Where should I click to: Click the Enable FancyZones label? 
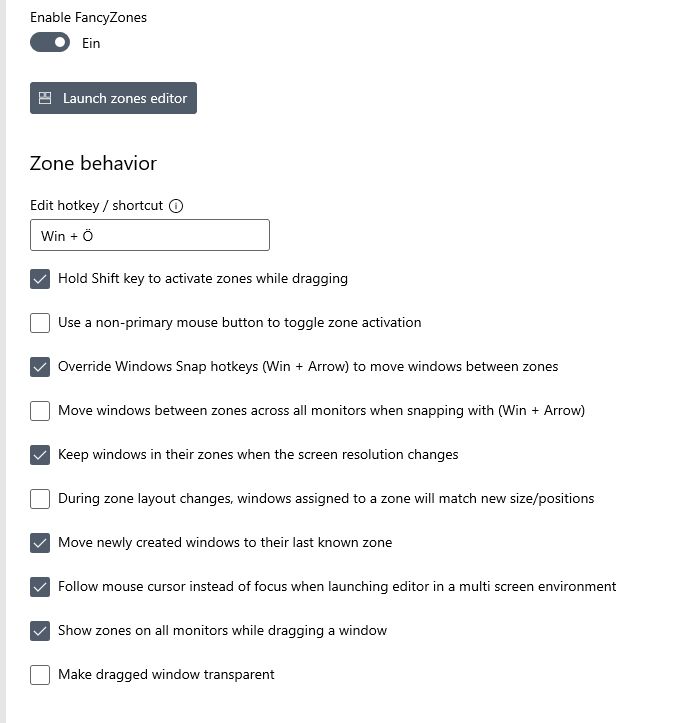[88, 18]
